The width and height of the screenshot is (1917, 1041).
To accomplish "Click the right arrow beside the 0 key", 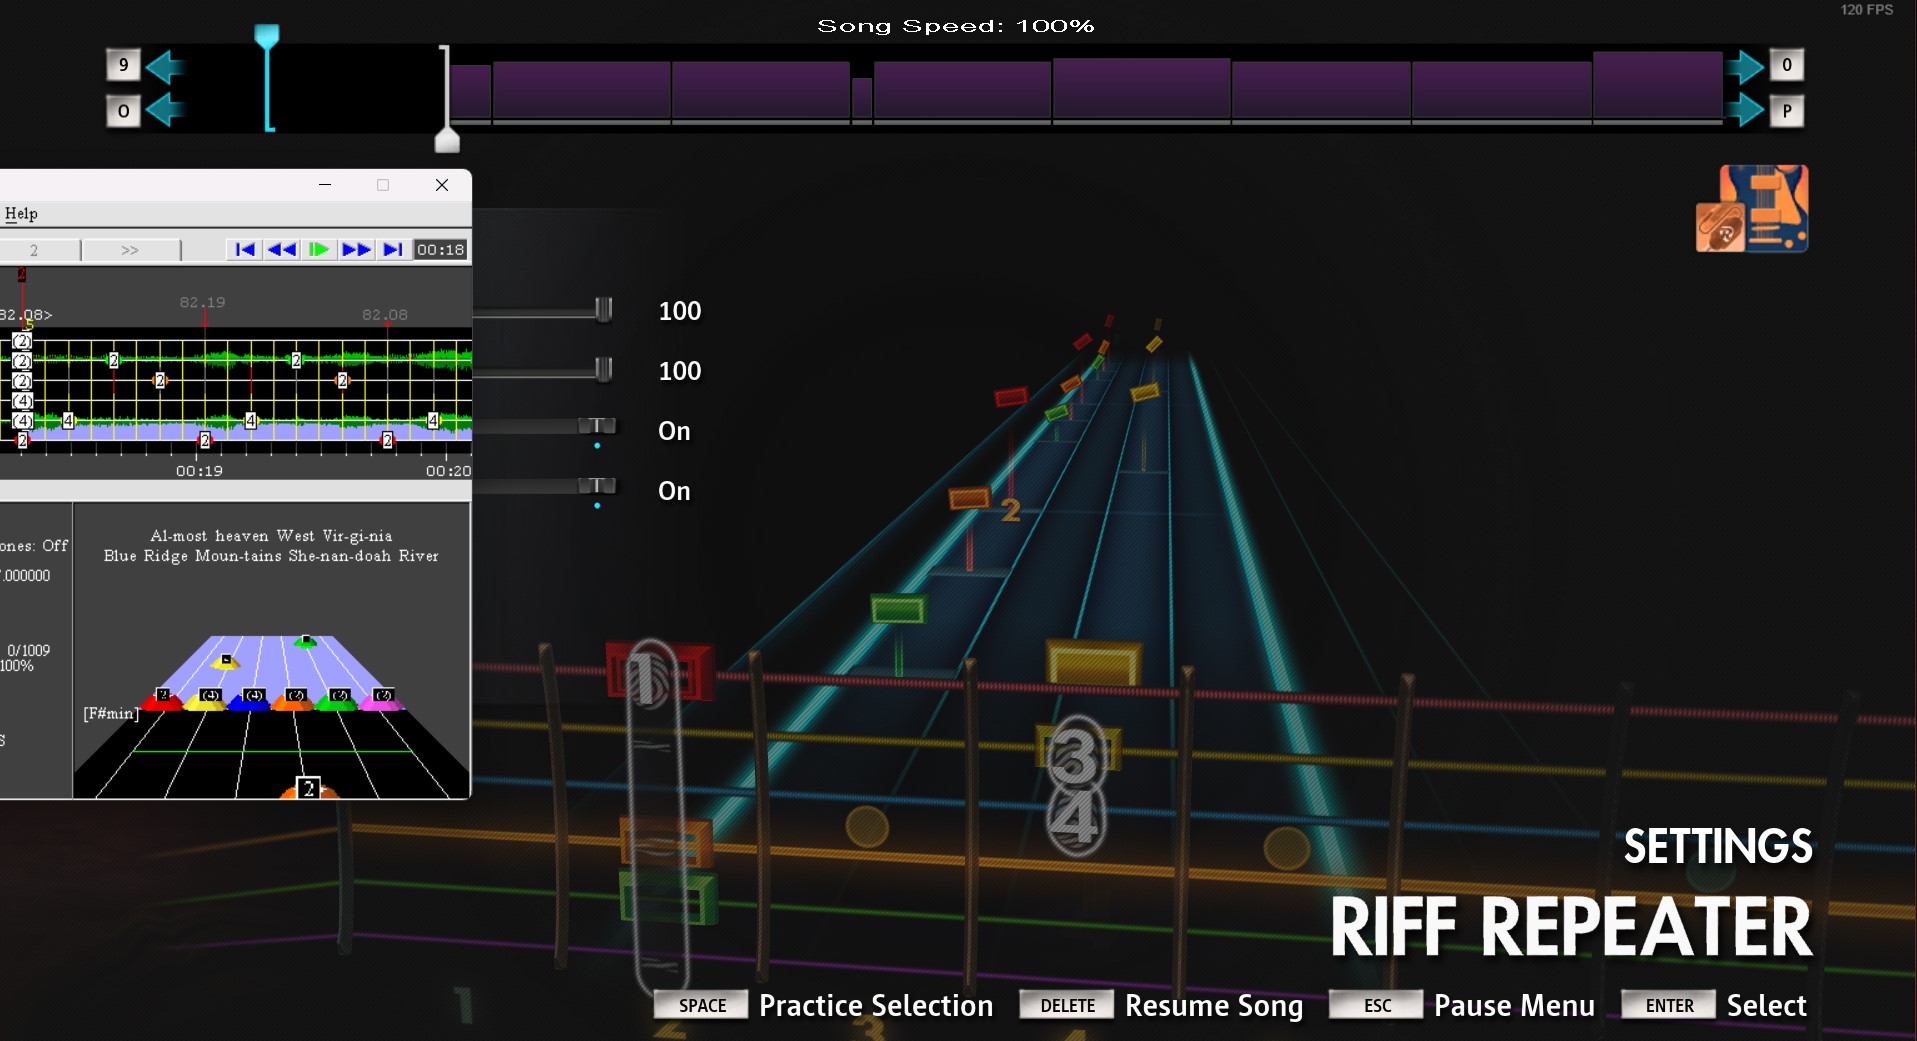I will click(x=1746, y=67).
